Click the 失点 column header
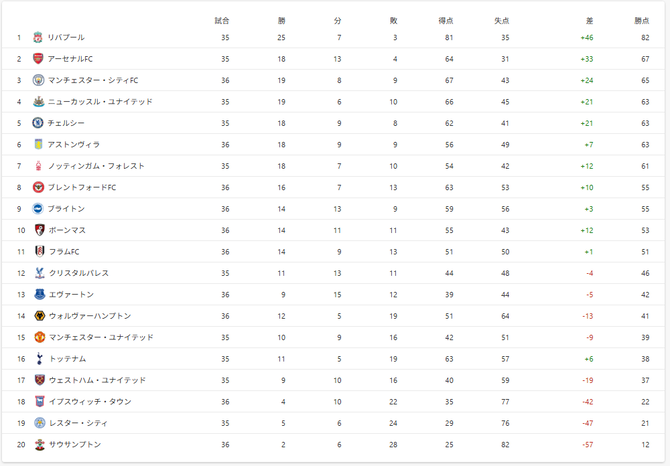 coord(502,20)
